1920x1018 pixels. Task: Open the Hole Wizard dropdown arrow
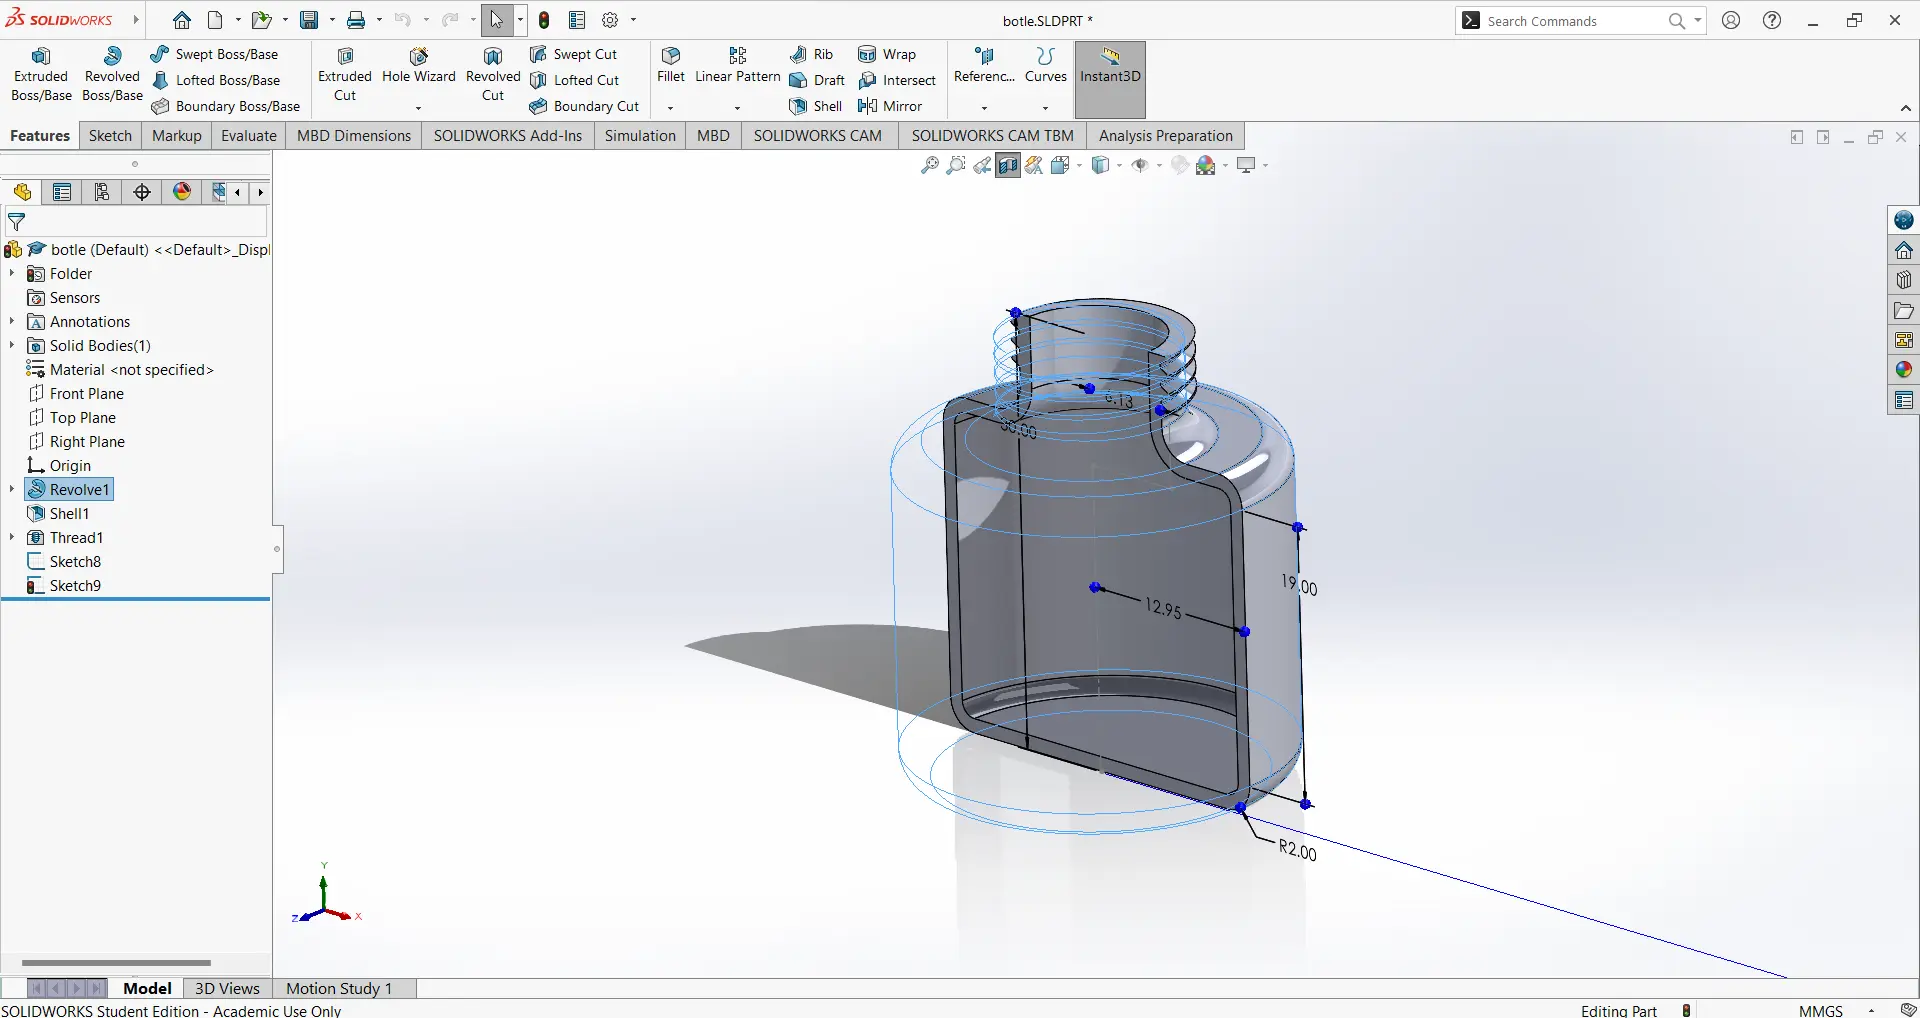coord(418,107)
